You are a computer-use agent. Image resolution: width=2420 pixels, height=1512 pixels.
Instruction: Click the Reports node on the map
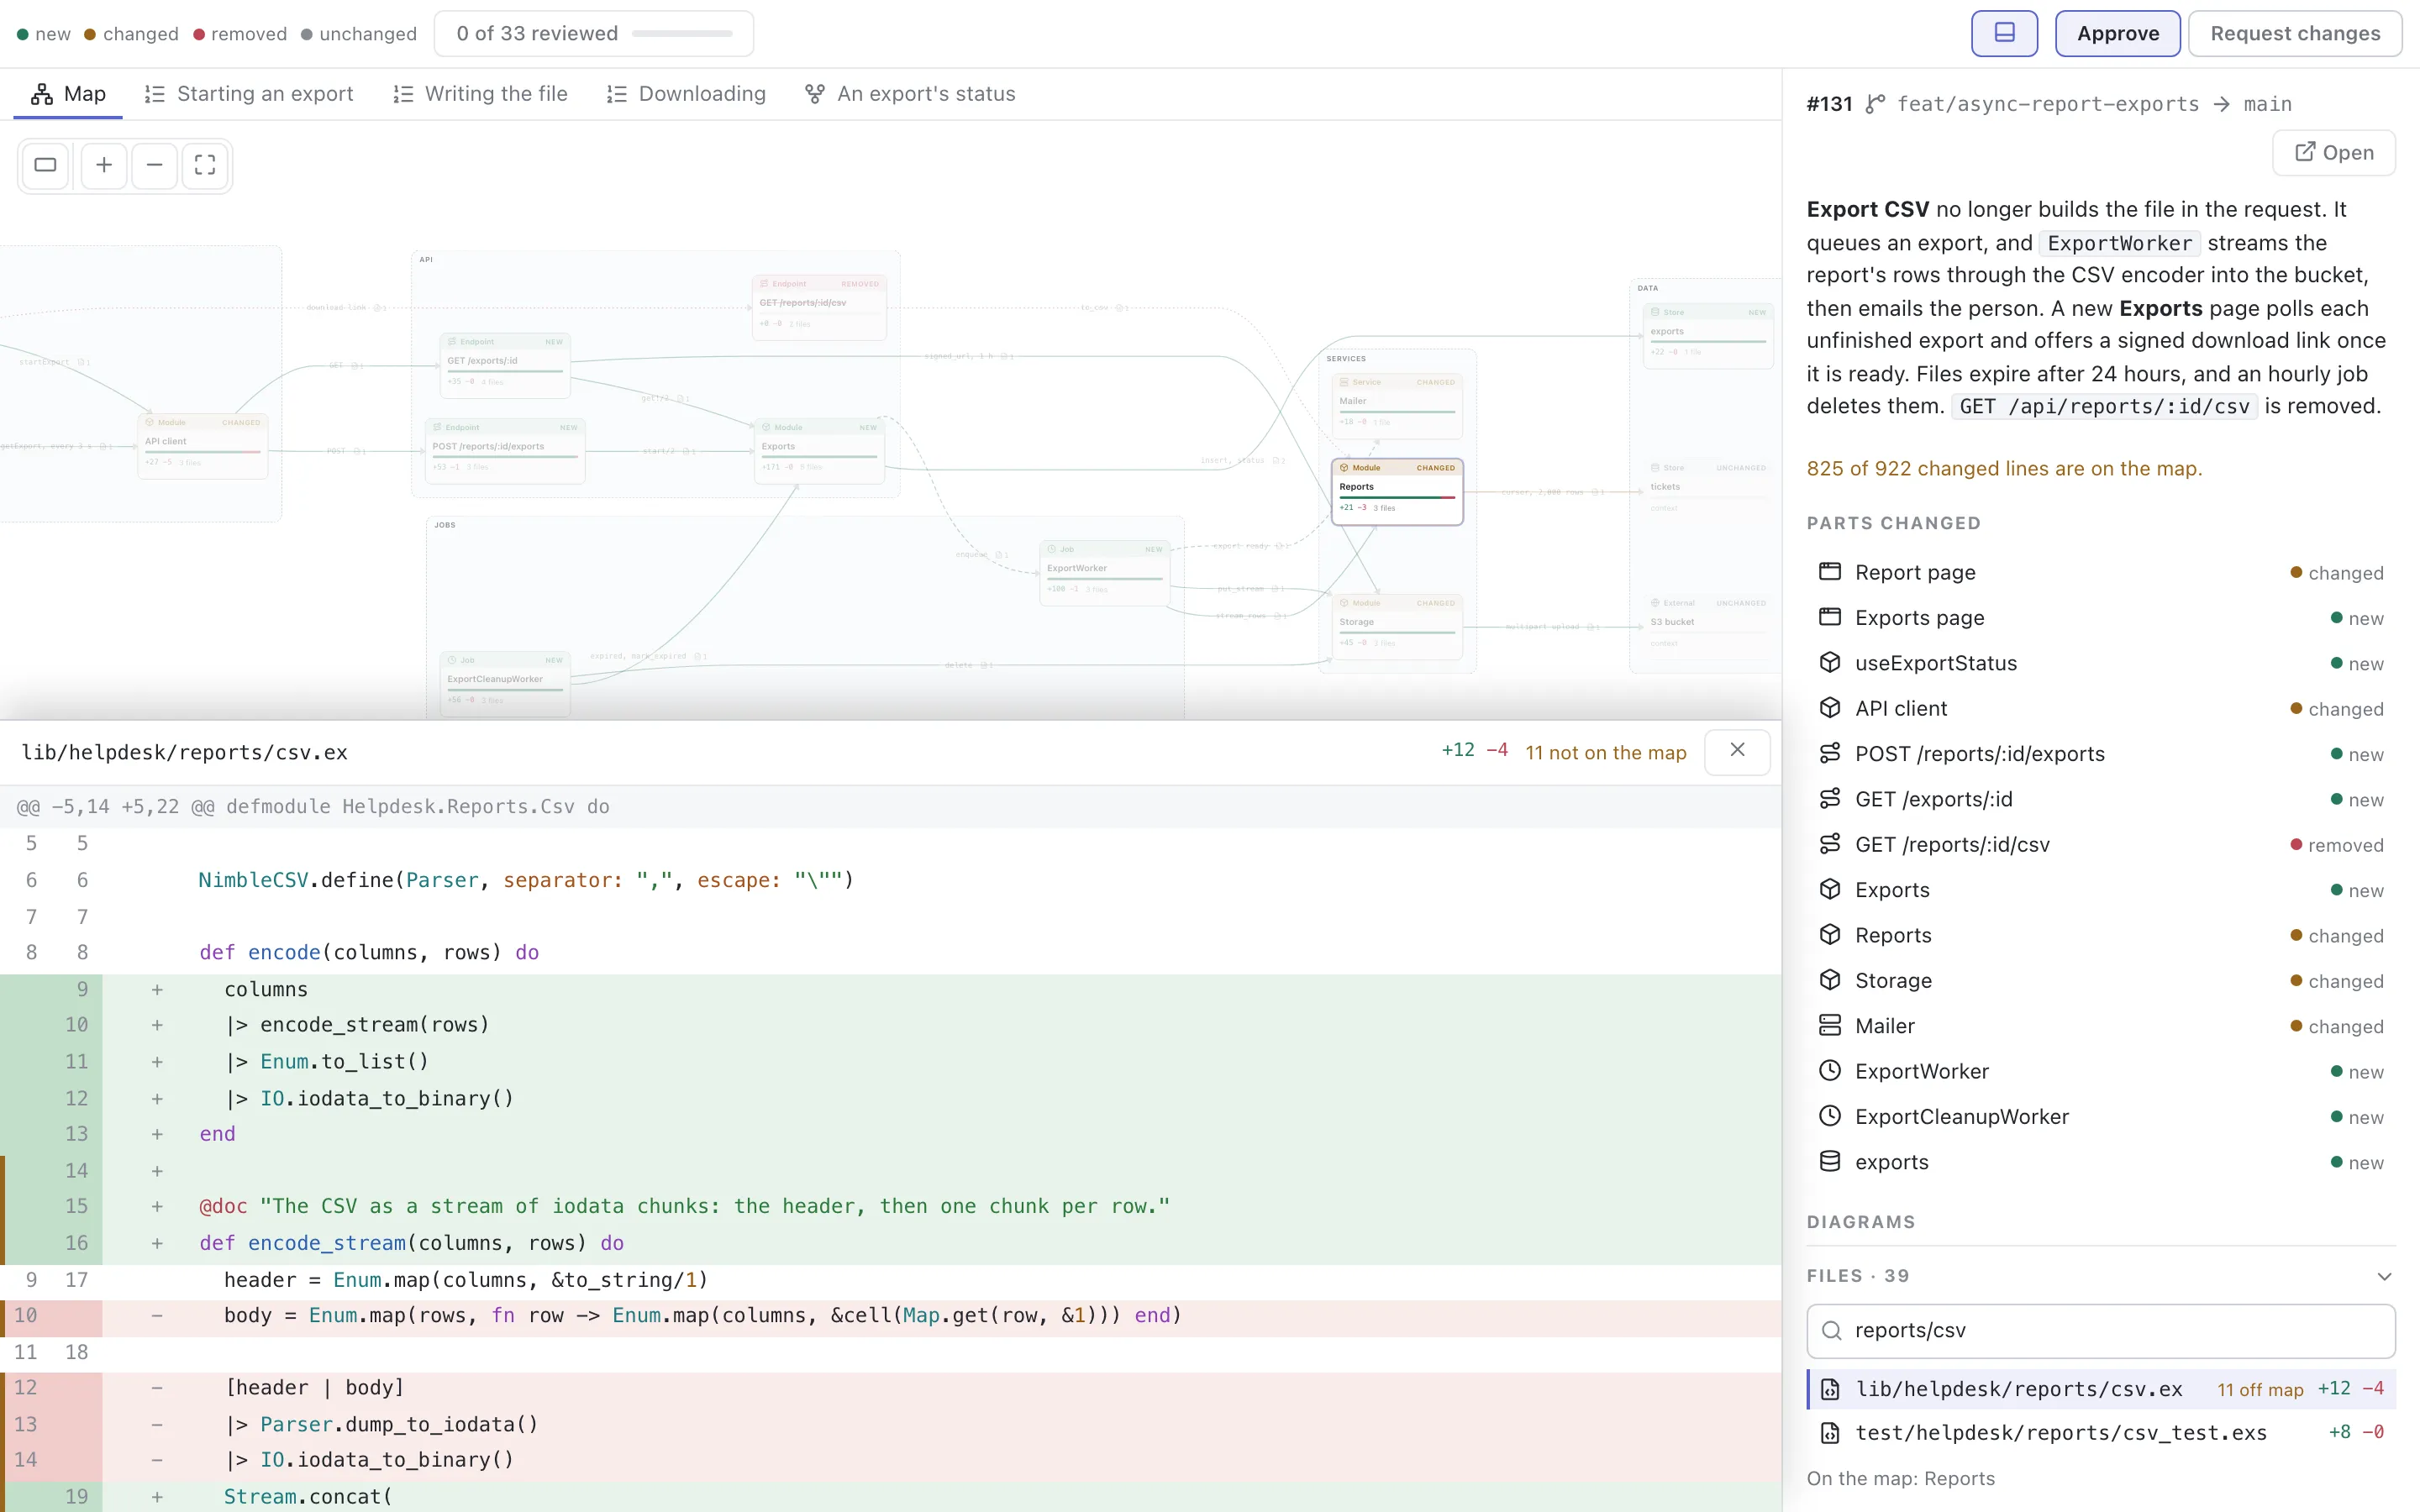[x=1397, y=492]
